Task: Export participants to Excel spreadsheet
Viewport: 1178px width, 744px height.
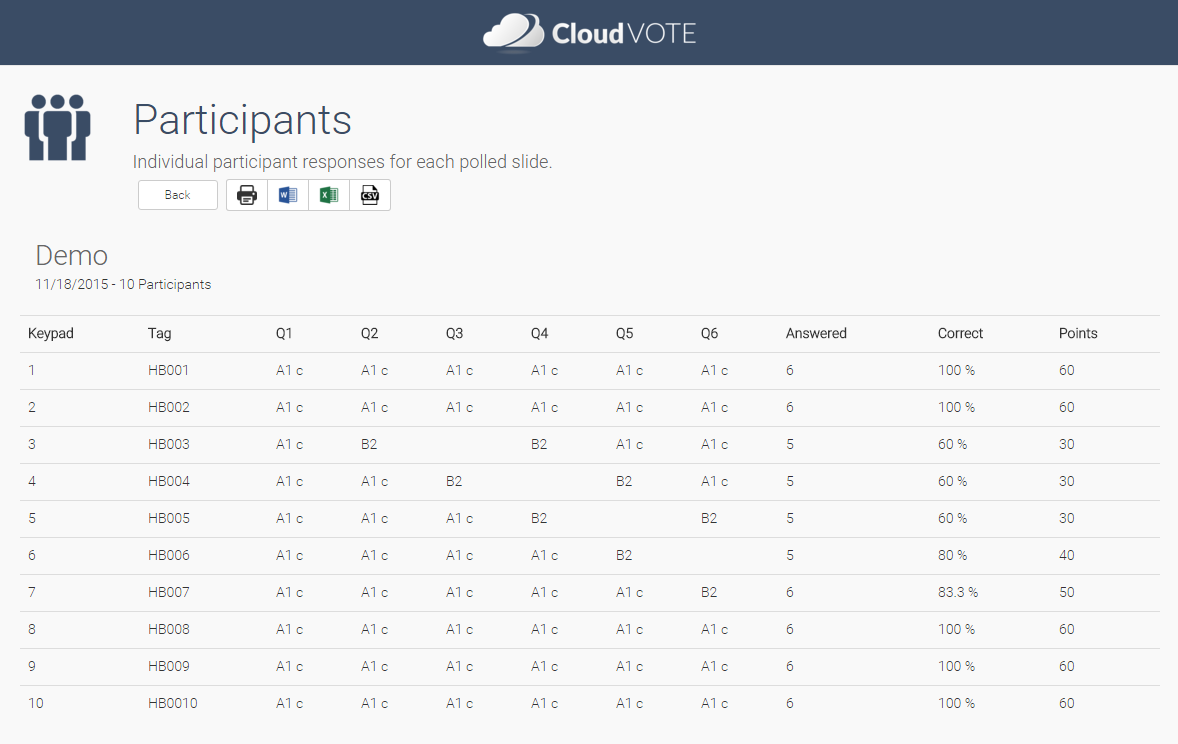Action: (x=329, y=195)
